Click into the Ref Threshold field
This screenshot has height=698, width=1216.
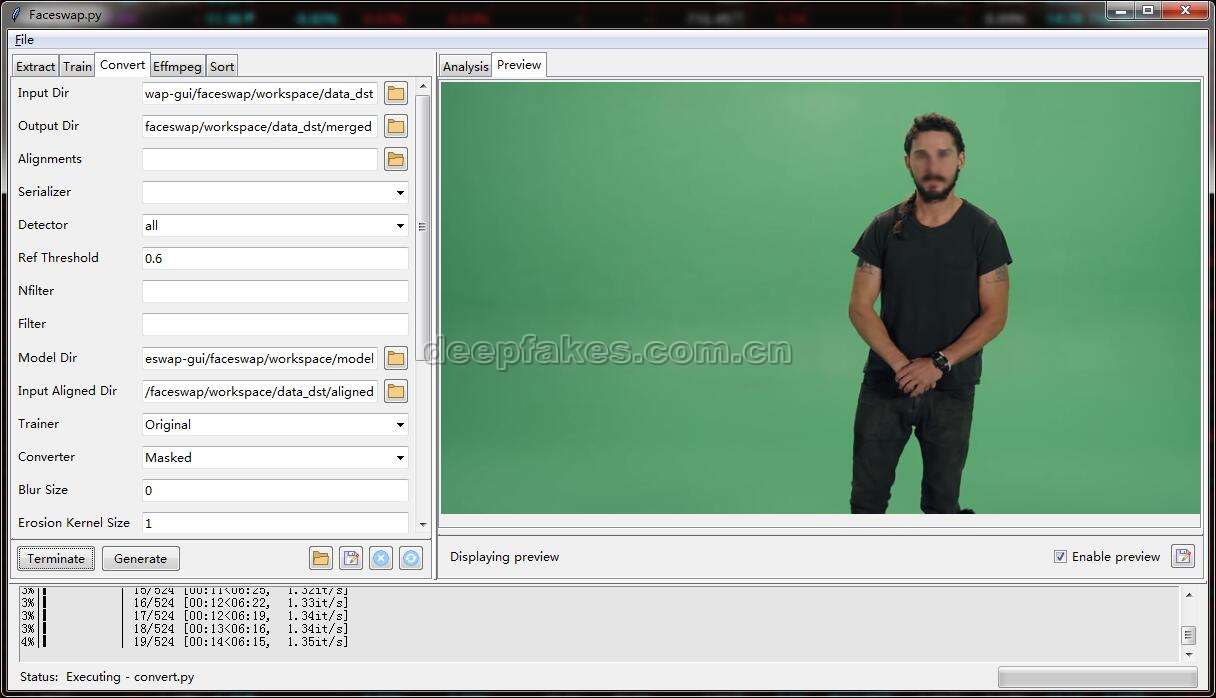(275, 258)
